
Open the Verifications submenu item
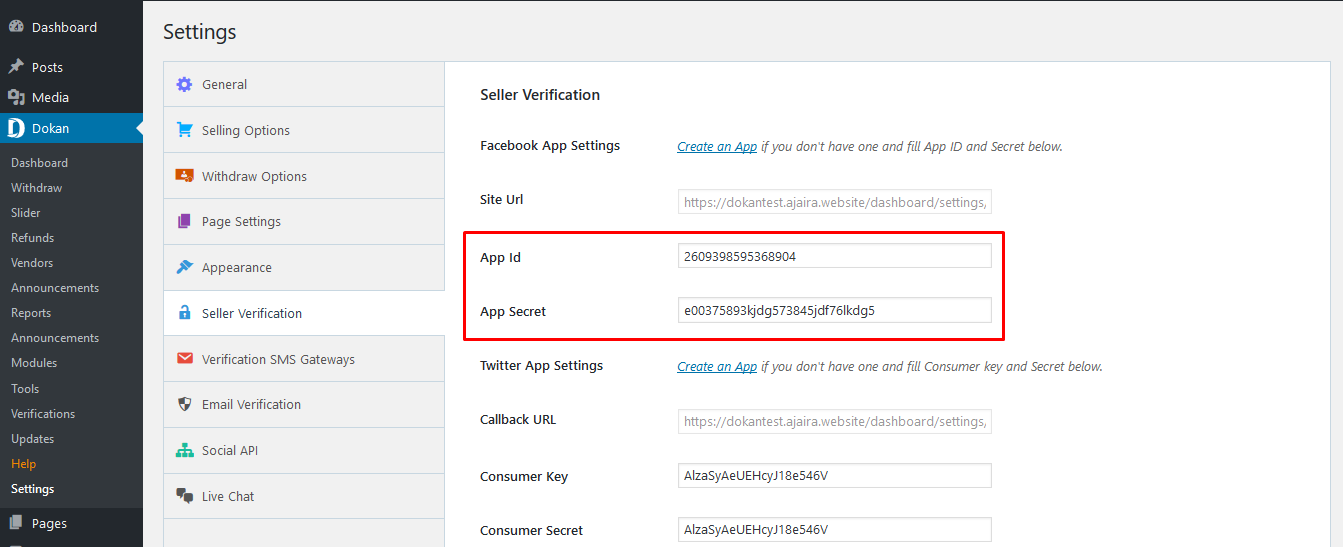[43, 413]
